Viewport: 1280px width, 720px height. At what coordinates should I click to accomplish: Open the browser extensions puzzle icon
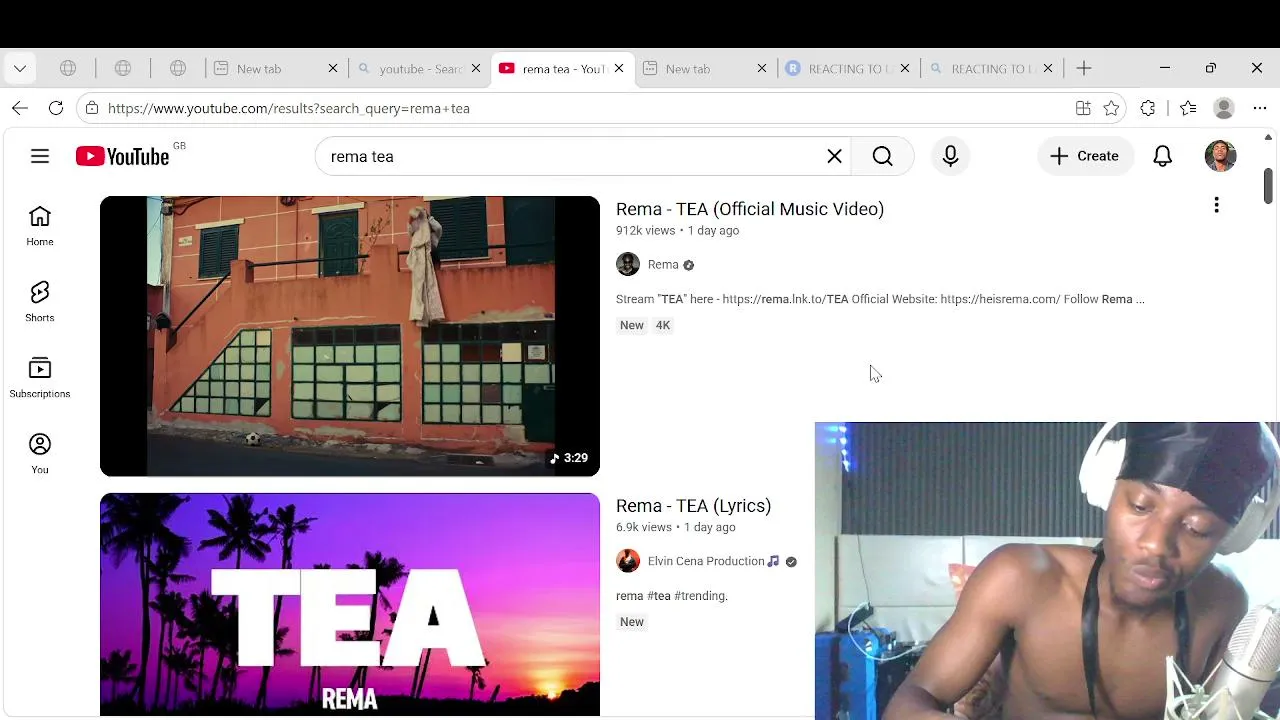click(x=1148, y=108)
